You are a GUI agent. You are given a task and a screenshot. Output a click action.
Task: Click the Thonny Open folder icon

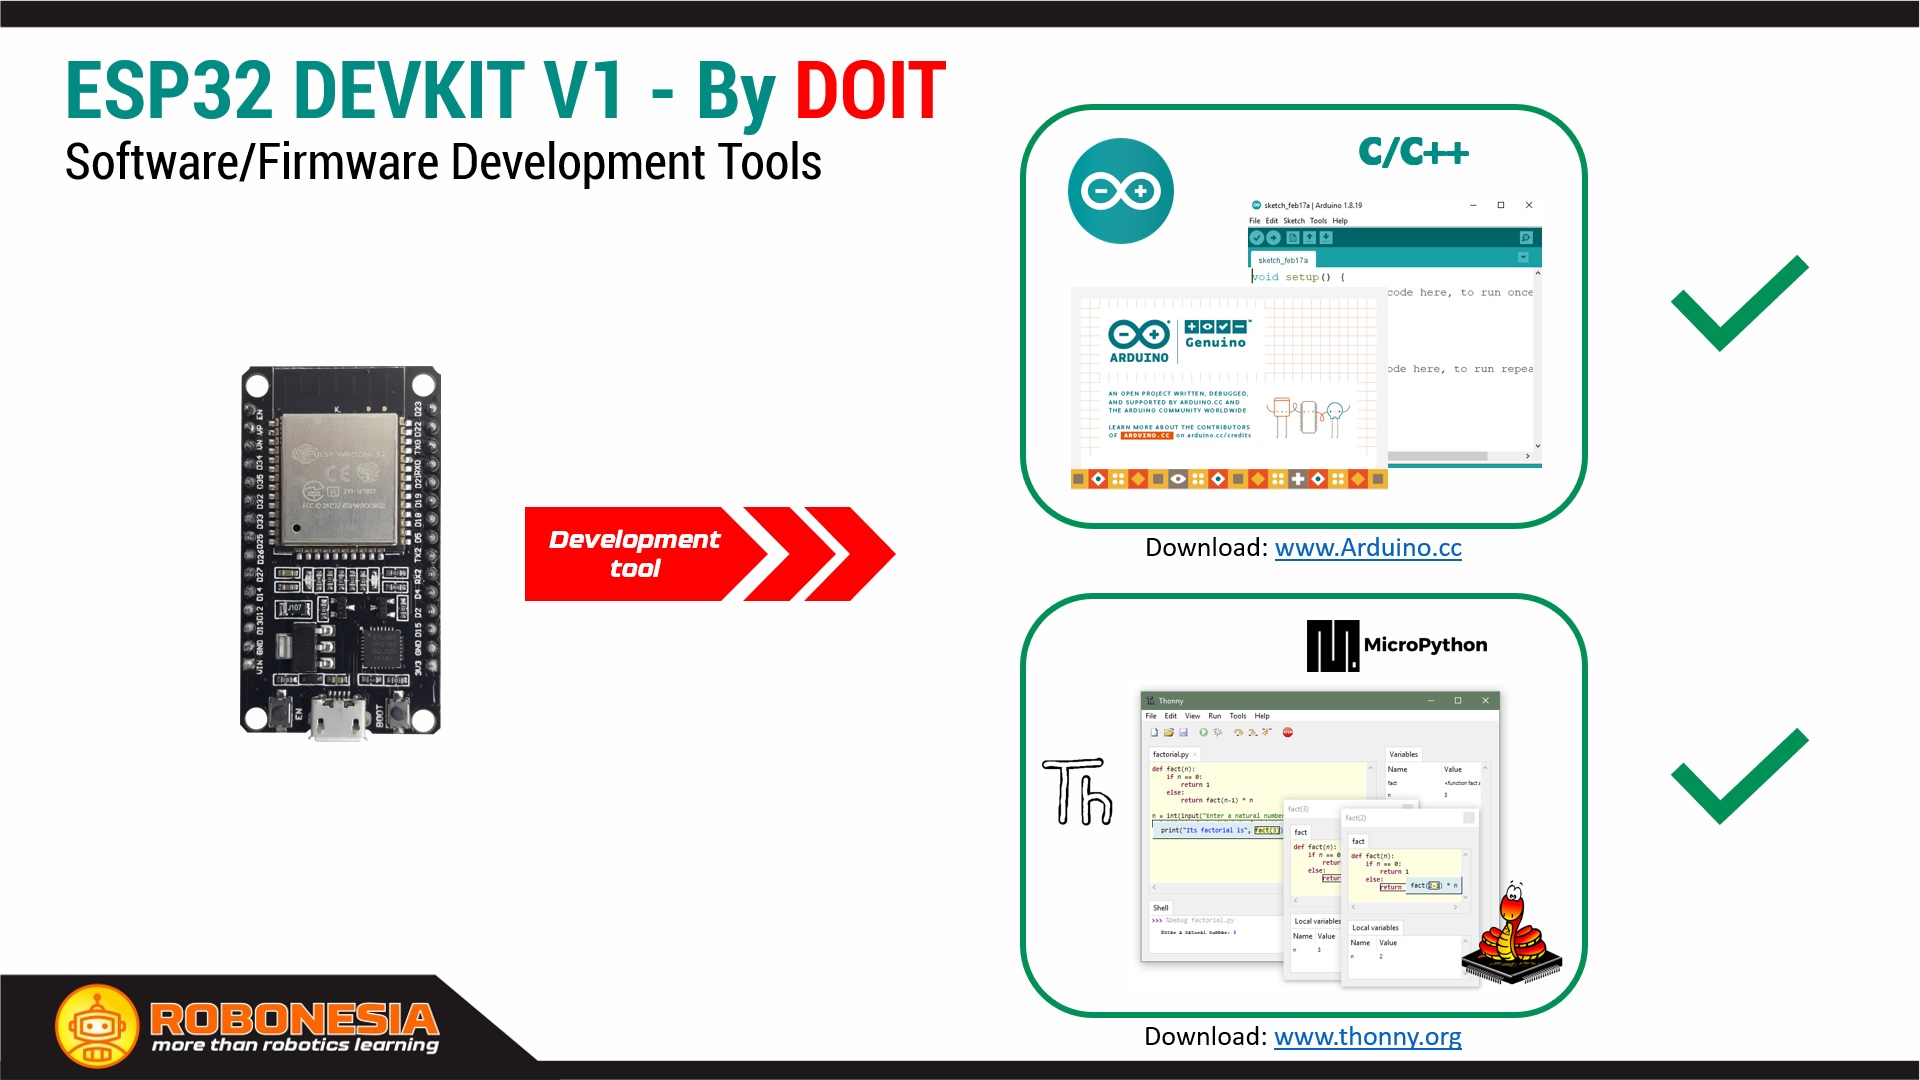point(1169,732)
